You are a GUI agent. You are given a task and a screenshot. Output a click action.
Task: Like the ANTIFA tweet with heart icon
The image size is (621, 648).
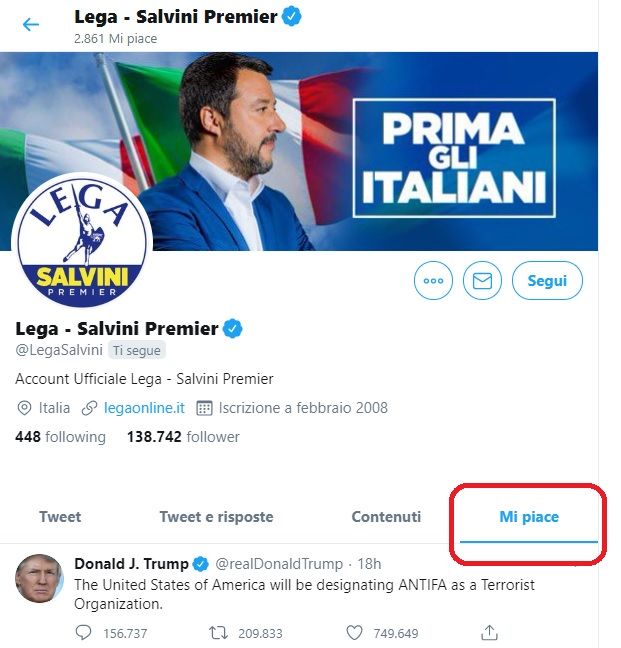[353, 633]
